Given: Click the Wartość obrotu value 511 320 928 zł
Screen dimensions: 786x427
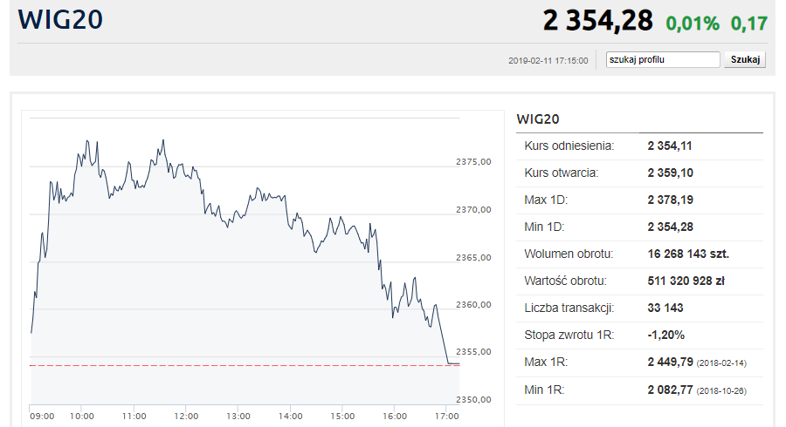Looking at the screenshot, I should tap(685, 281).
